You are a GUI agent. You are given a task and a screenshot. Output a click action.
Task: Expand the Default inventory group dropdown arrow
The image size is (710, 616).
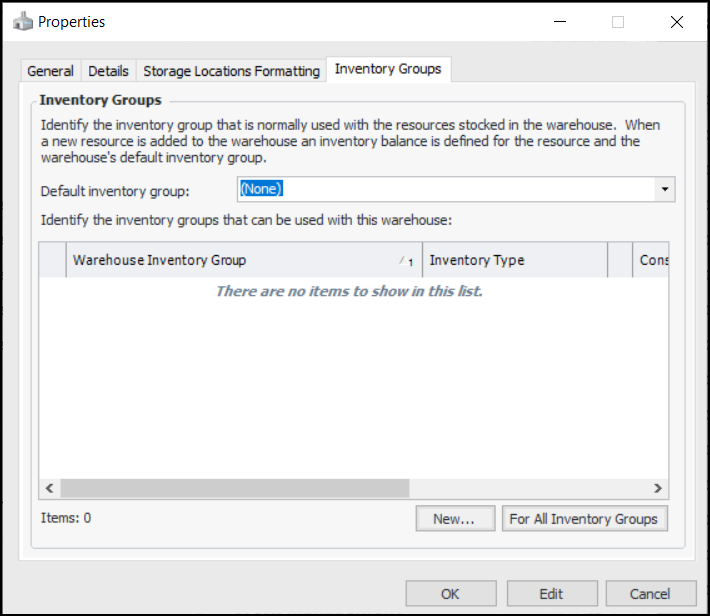coord(665,189)
